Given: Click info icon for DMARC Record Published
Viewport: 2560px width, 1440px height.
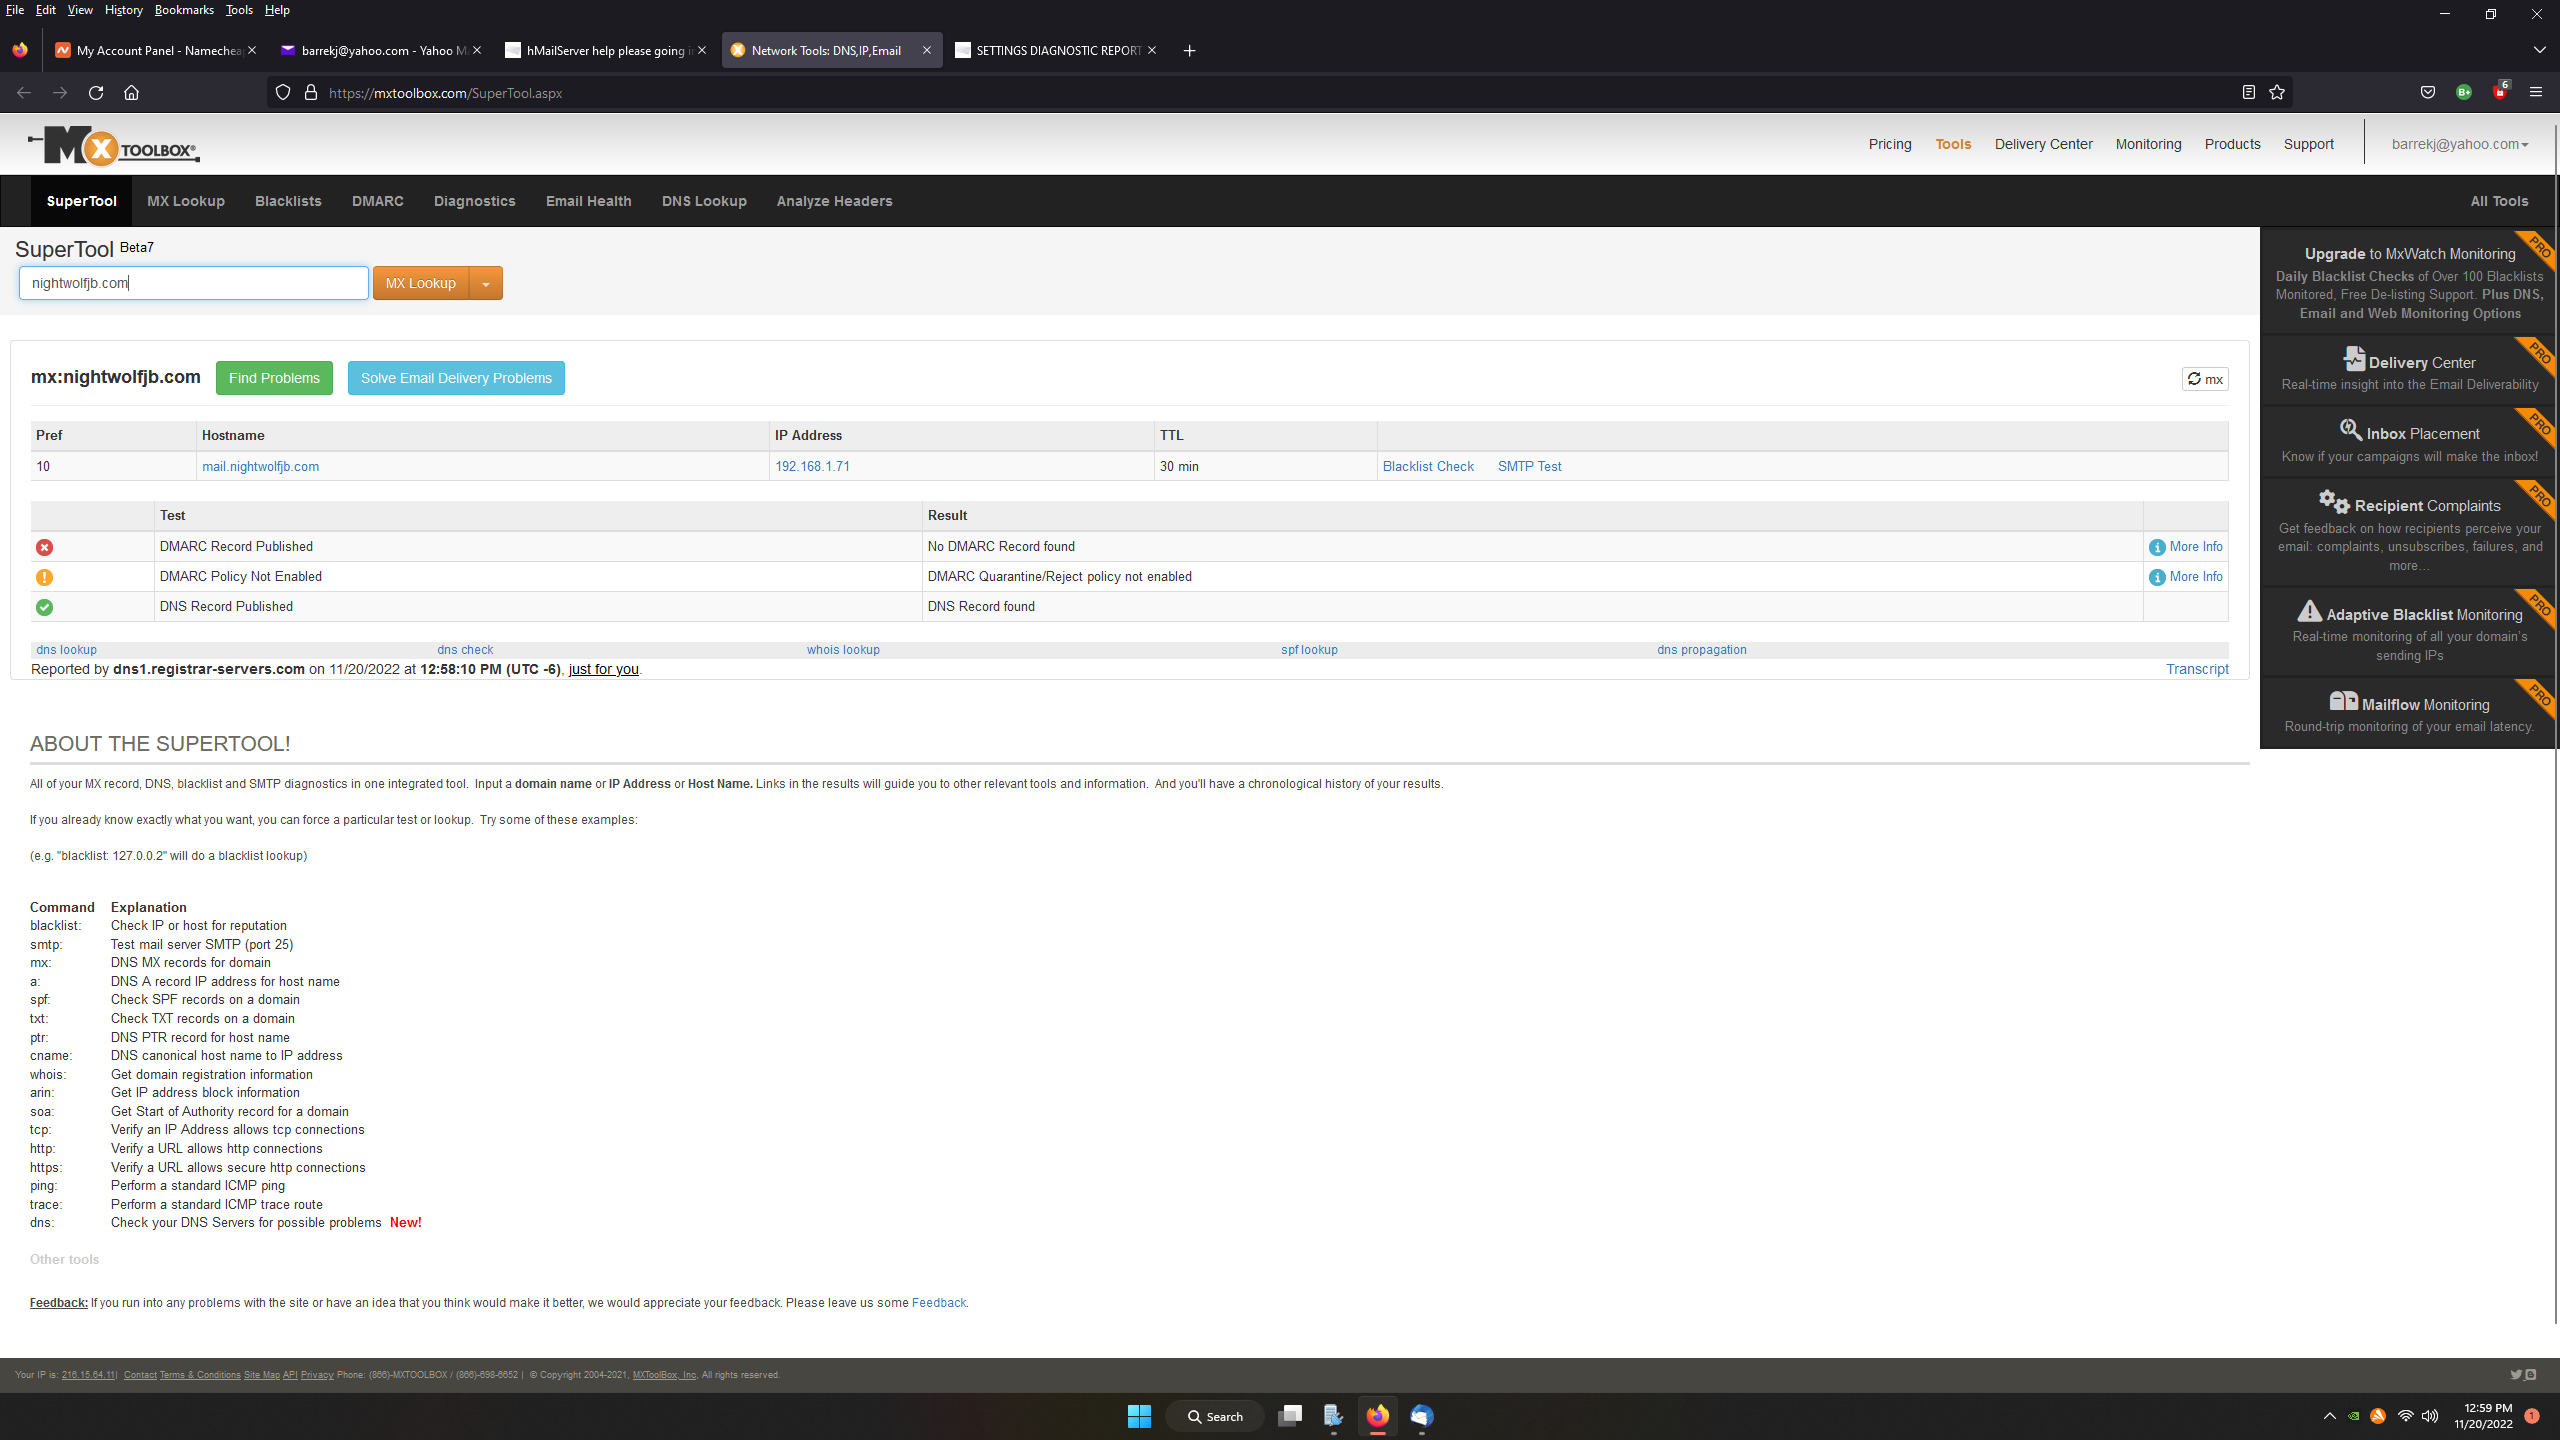Looking at the screenshot, I should pyautogui.click(x=2157, y=547).
